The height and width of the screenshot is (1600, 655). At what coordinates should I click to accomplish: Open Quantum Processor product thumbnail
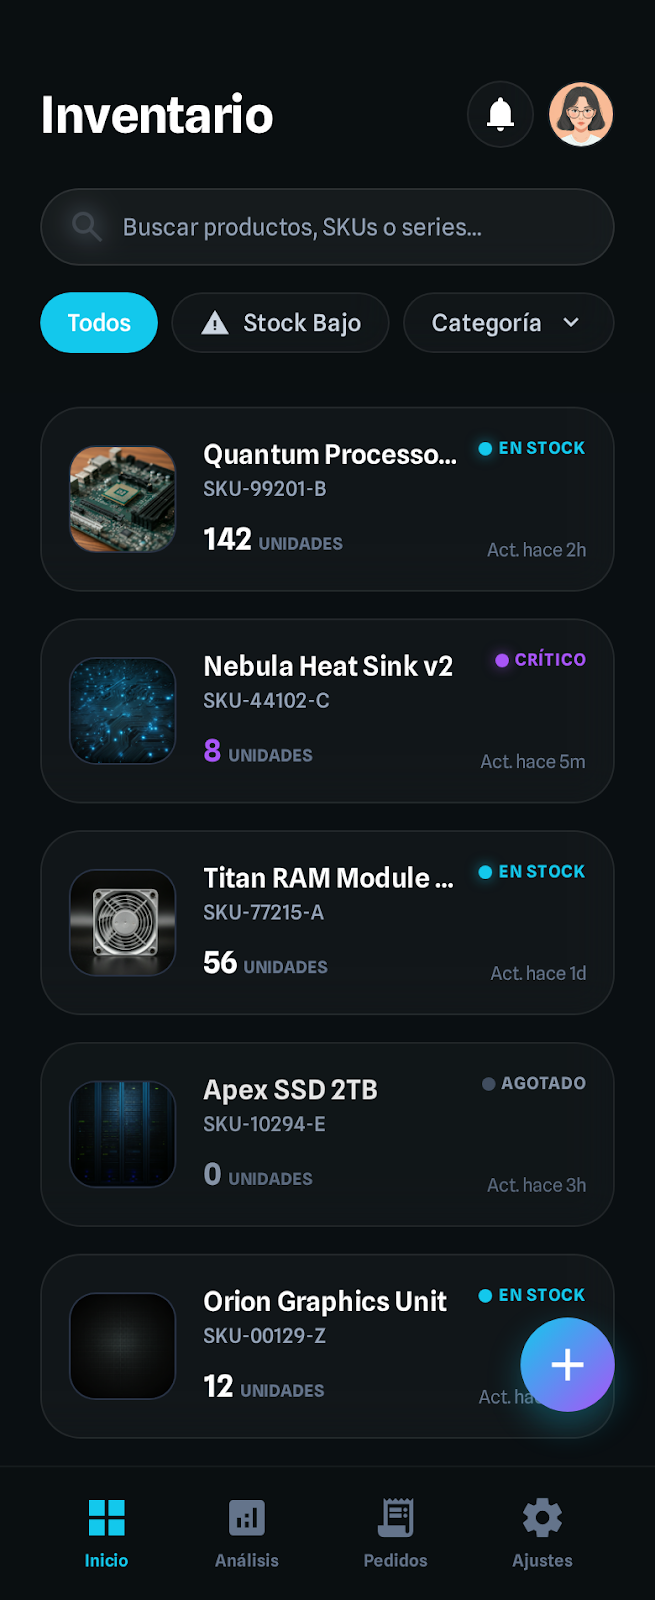123,499
